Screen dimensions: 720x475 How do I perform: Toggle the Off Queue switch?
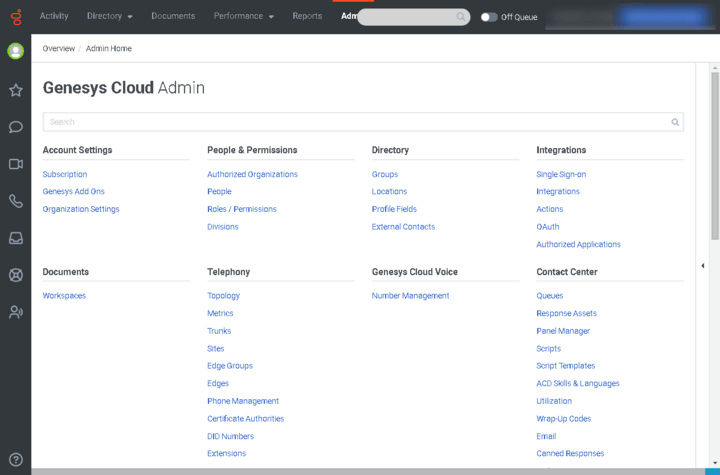[x=489, y=17]
